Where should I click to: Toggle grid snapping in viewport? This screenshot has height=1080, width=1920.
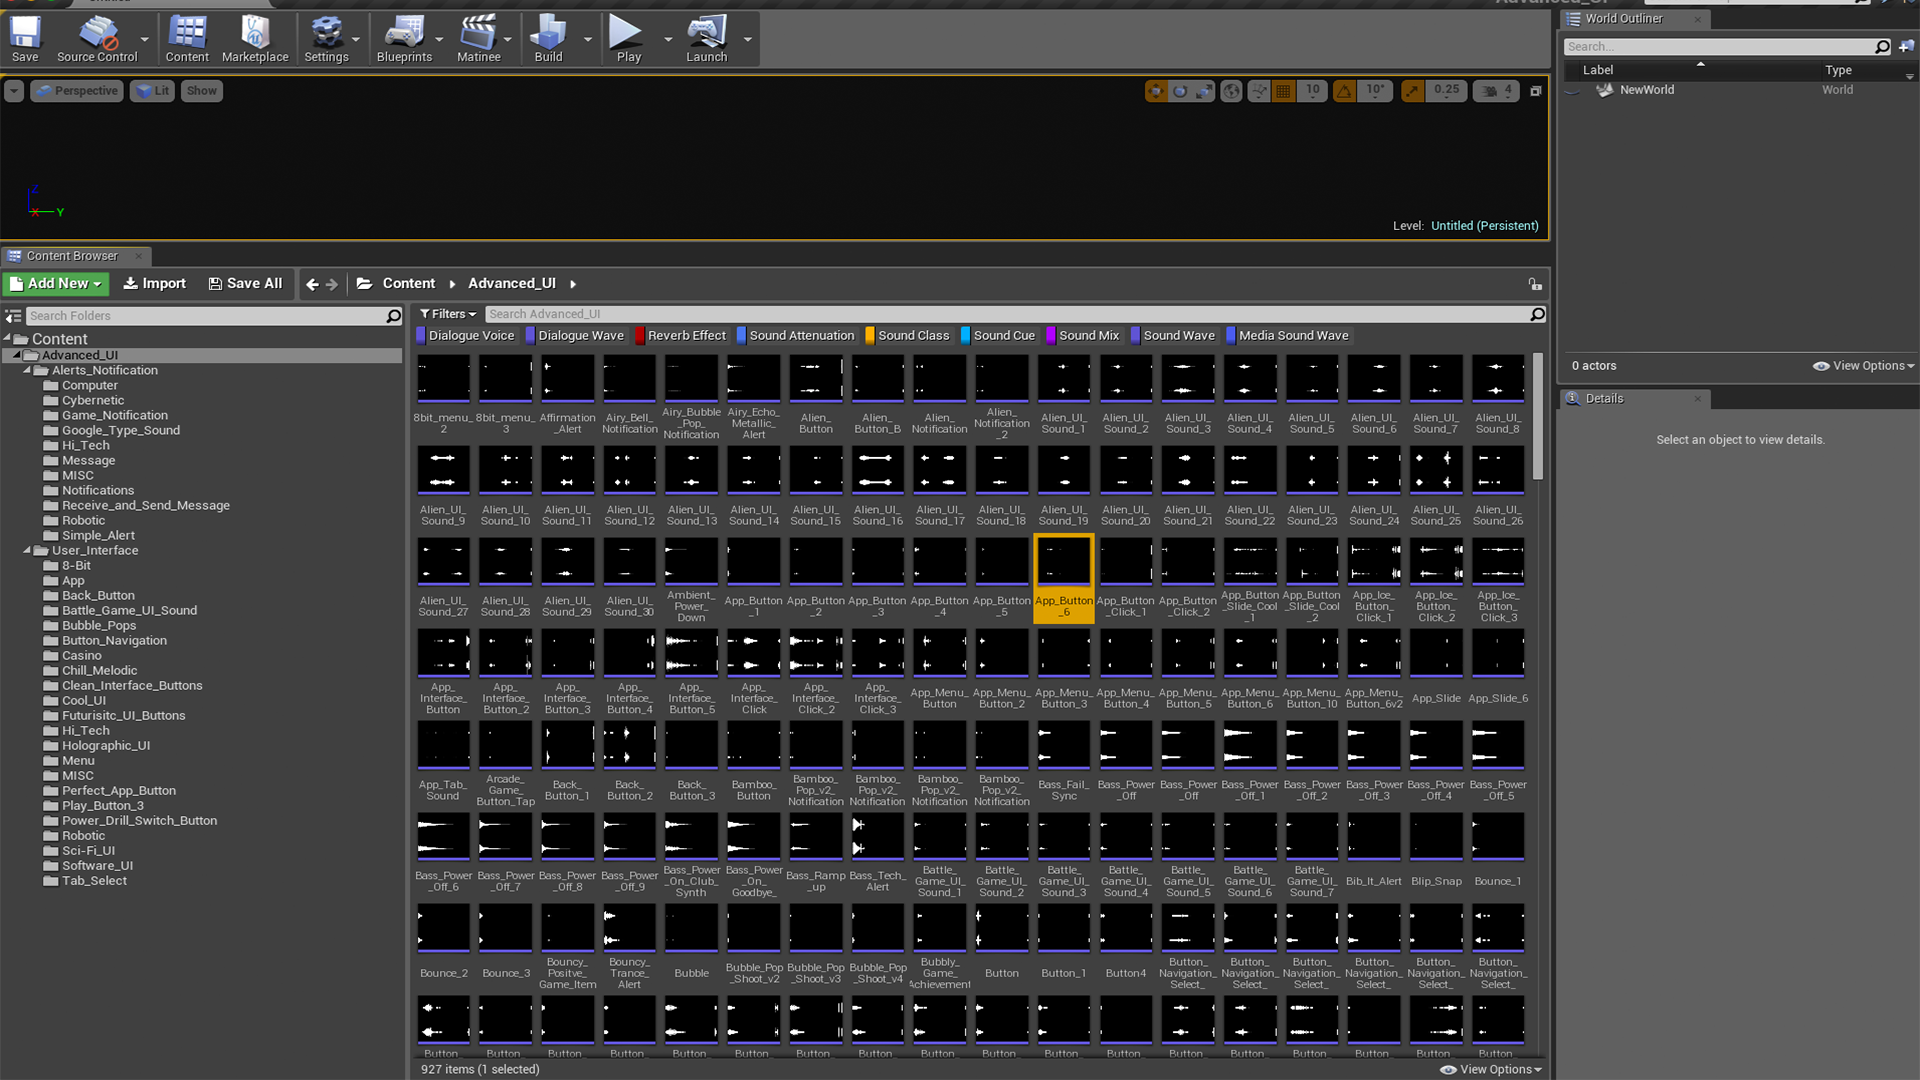(x=1284, y=91)
